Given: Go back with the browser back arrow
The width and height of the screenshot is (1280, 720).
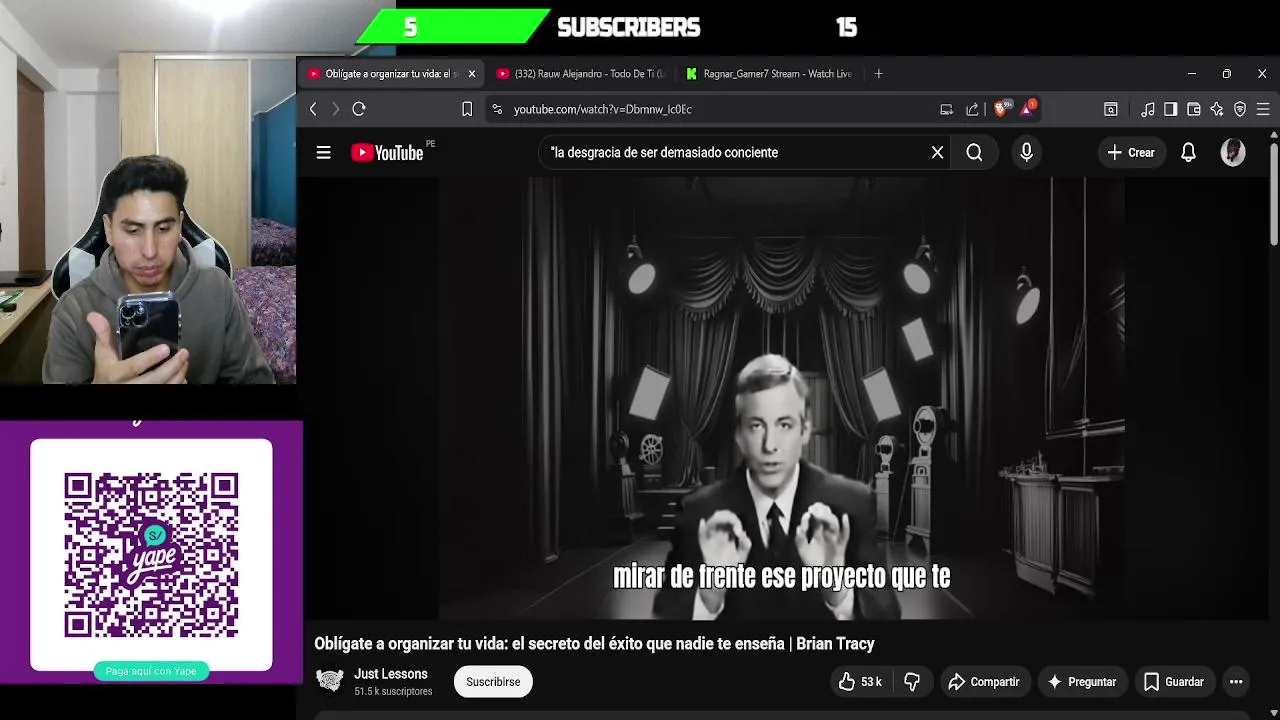Looking at the screenshot, I should (x=313, y=109).
